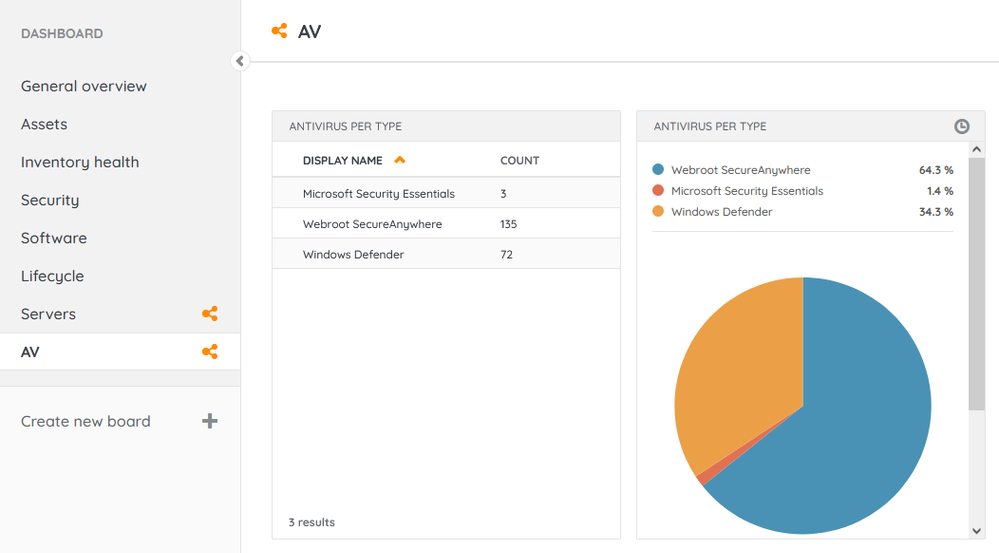Go to Inventory health board

[80, 162]
